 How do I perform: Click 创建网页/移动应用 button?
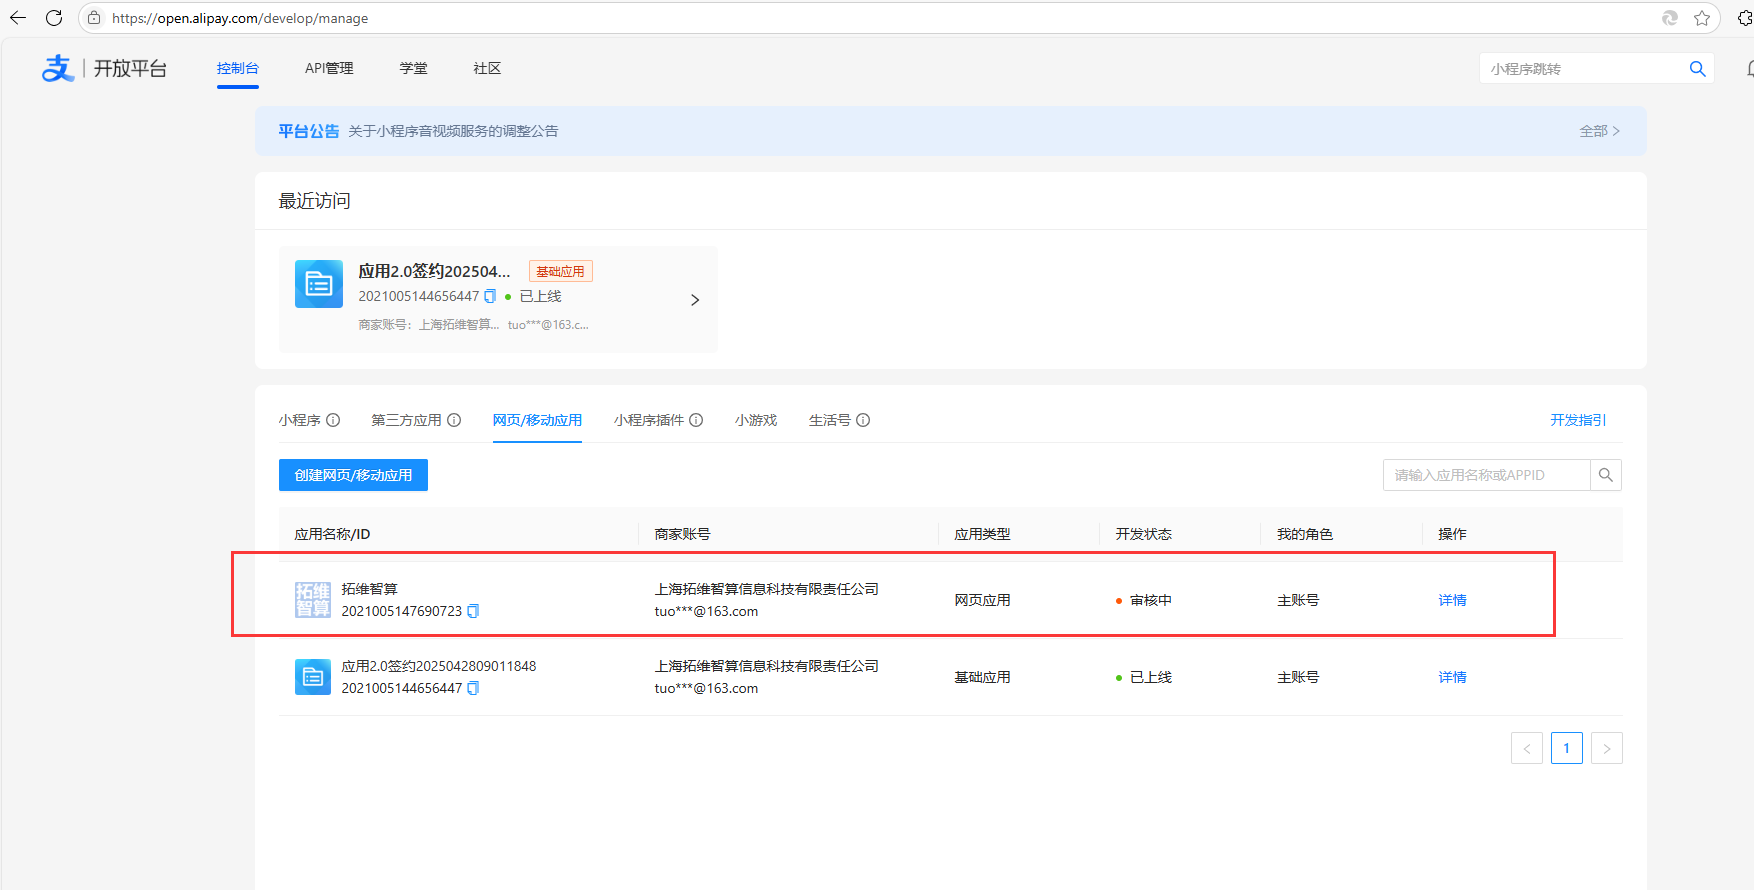point(353,475)
